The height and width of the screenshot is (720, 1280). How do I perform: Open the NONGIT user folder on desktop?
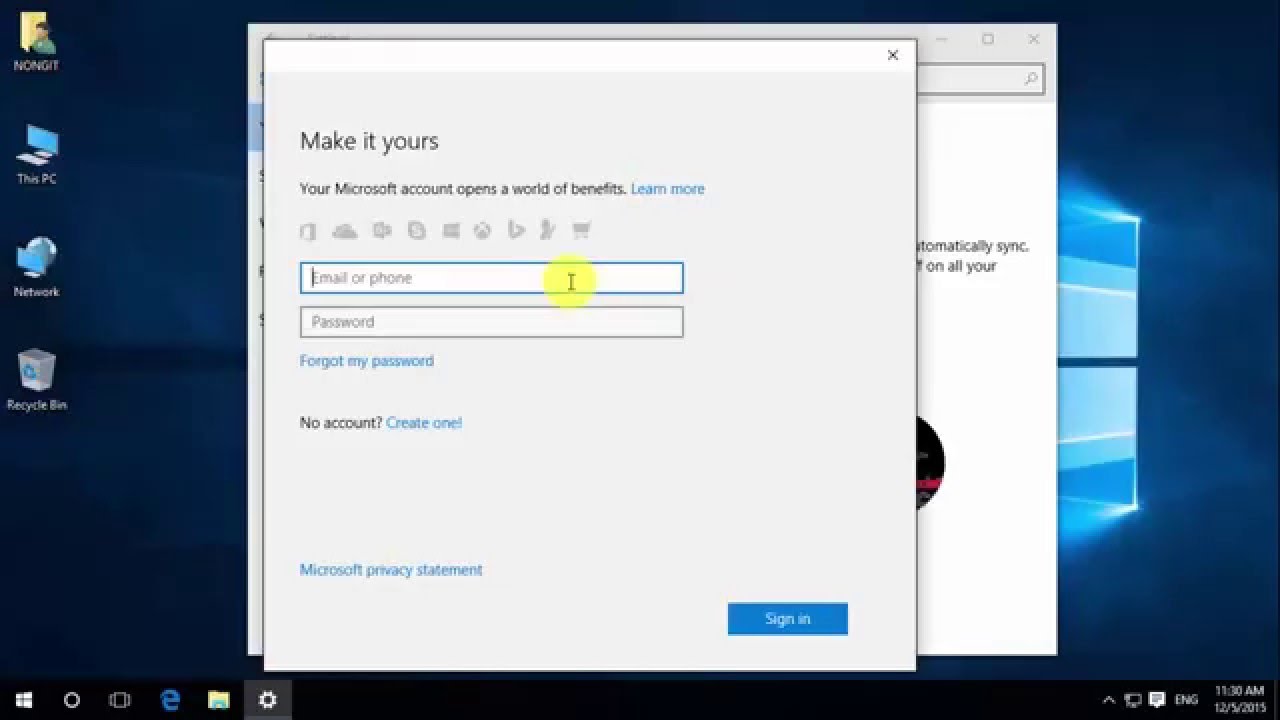(37, 43)
